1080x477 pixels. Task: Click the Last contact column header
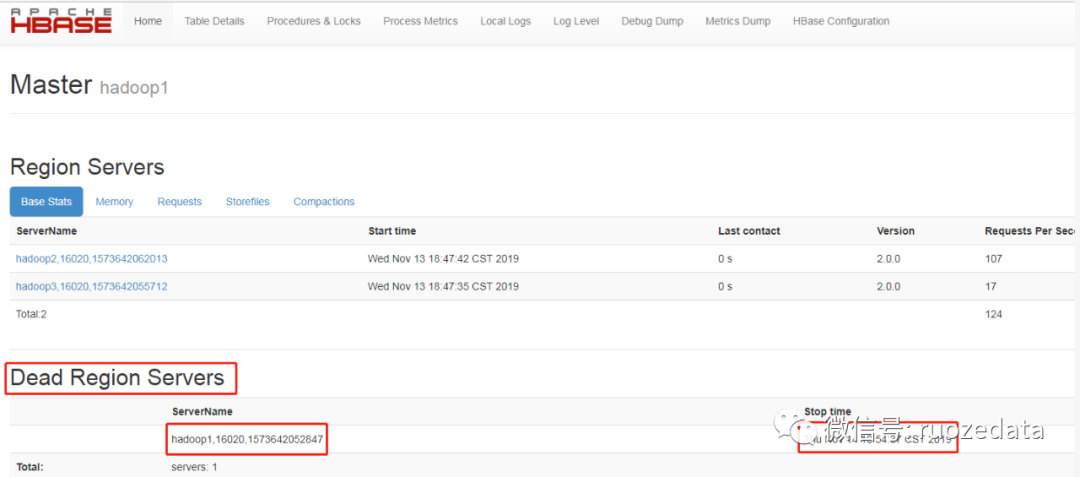749,231
